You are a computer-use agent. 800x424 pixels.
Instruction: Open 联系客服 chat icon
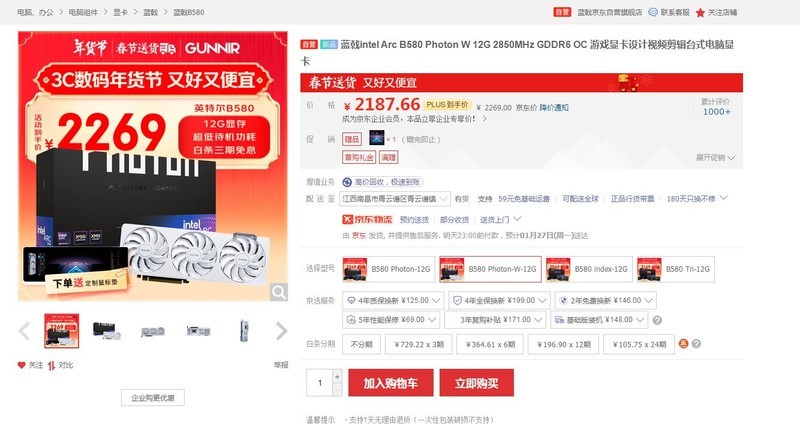click(653, 12)
